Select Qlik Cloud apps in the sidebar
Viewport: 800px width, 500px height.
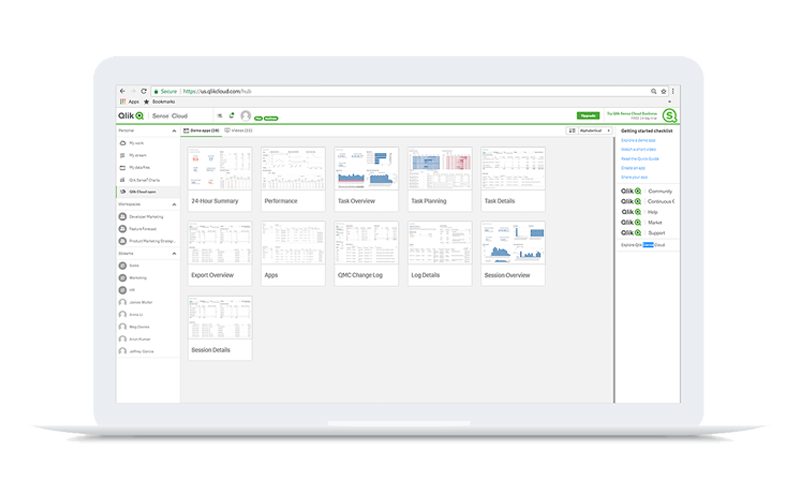tap(148, 192)
